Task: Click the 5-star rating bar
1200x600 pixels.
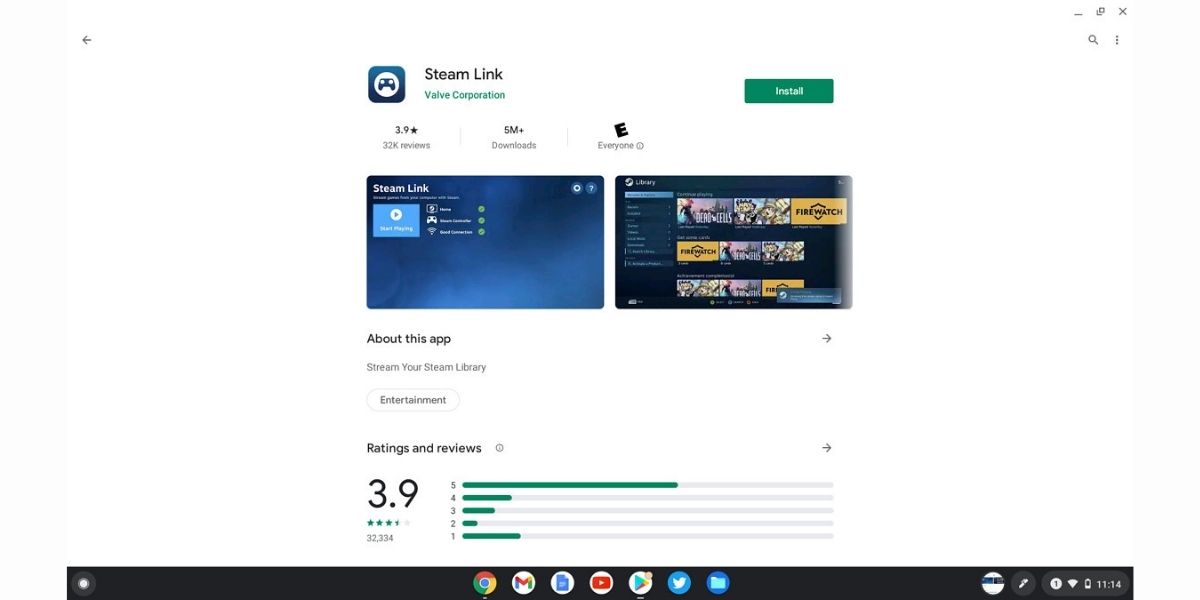Action: pos(648,484)
